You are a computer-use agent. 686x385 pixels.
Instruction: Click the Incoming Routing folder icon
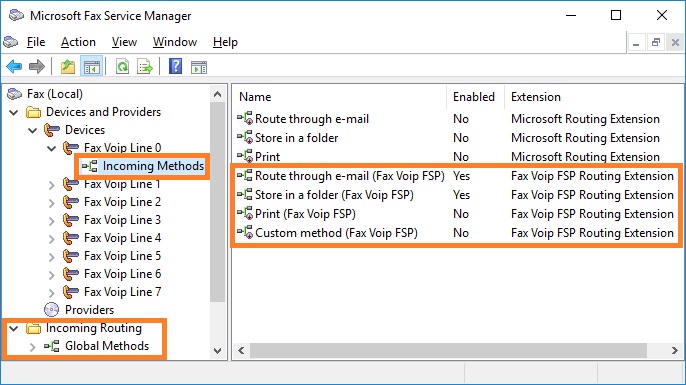coord(33,328)
